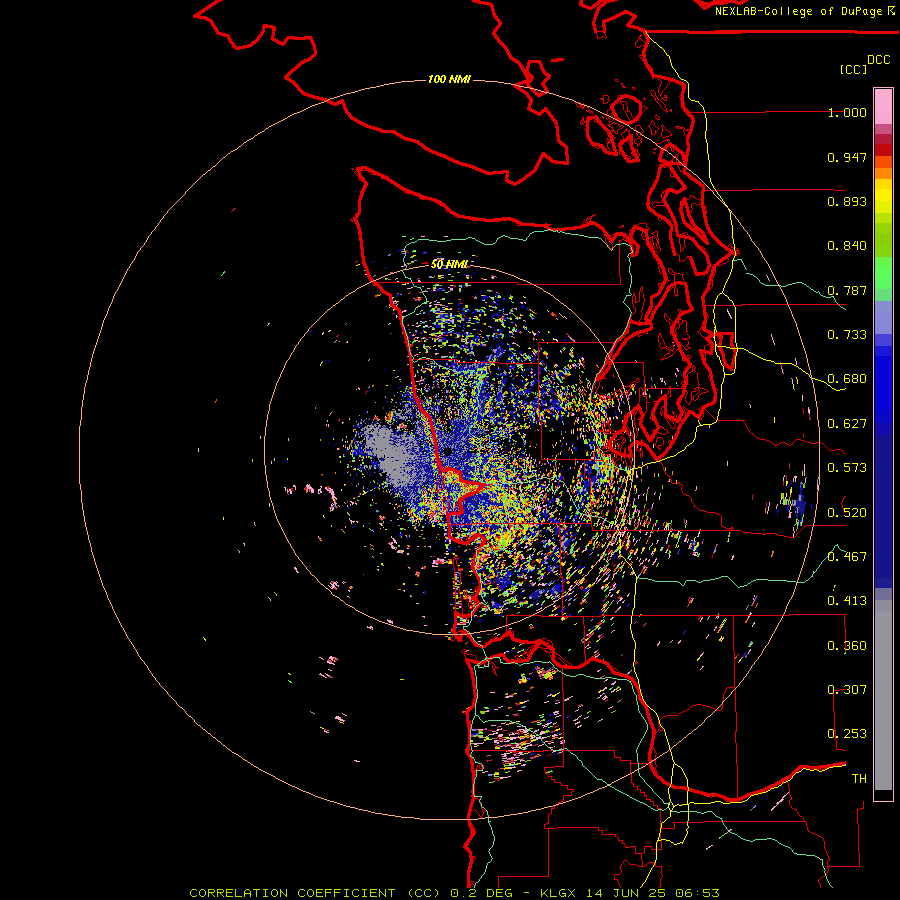Select the 0.413 scale value

click(847, 601)
